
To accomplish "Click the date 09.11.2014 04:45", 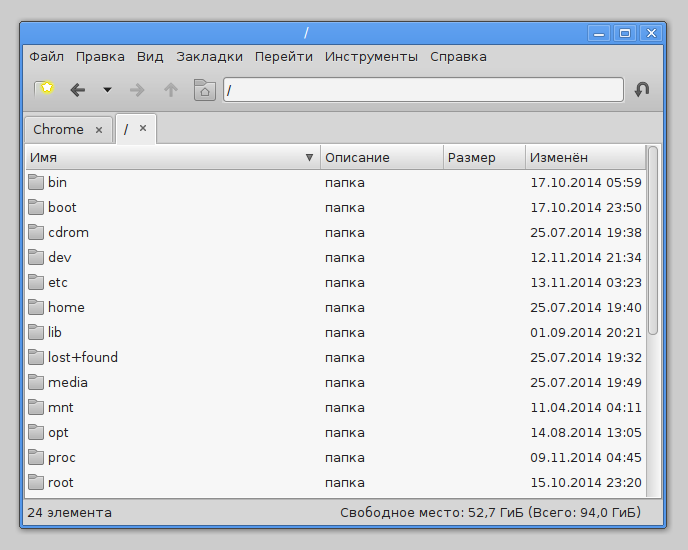I will (586, 457).
